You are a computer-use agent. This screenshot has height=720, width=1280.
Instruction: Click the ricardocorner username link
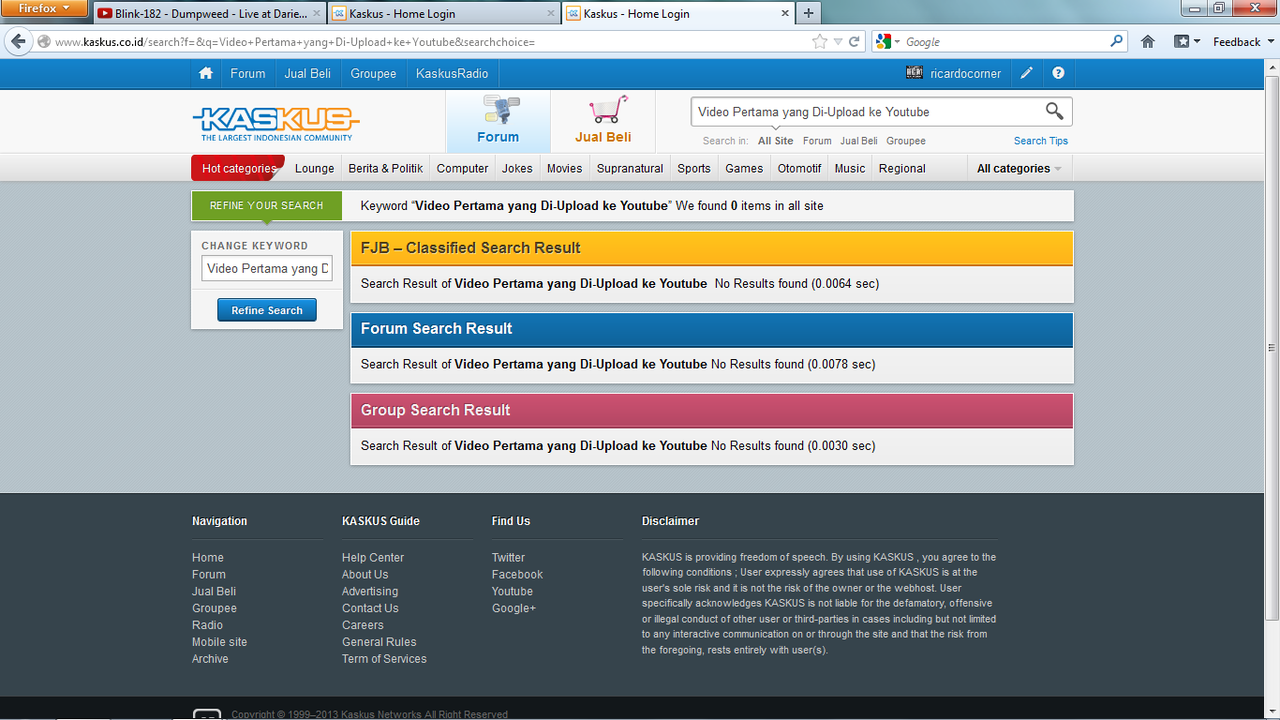pyautogui.click(x=965, y=73)
